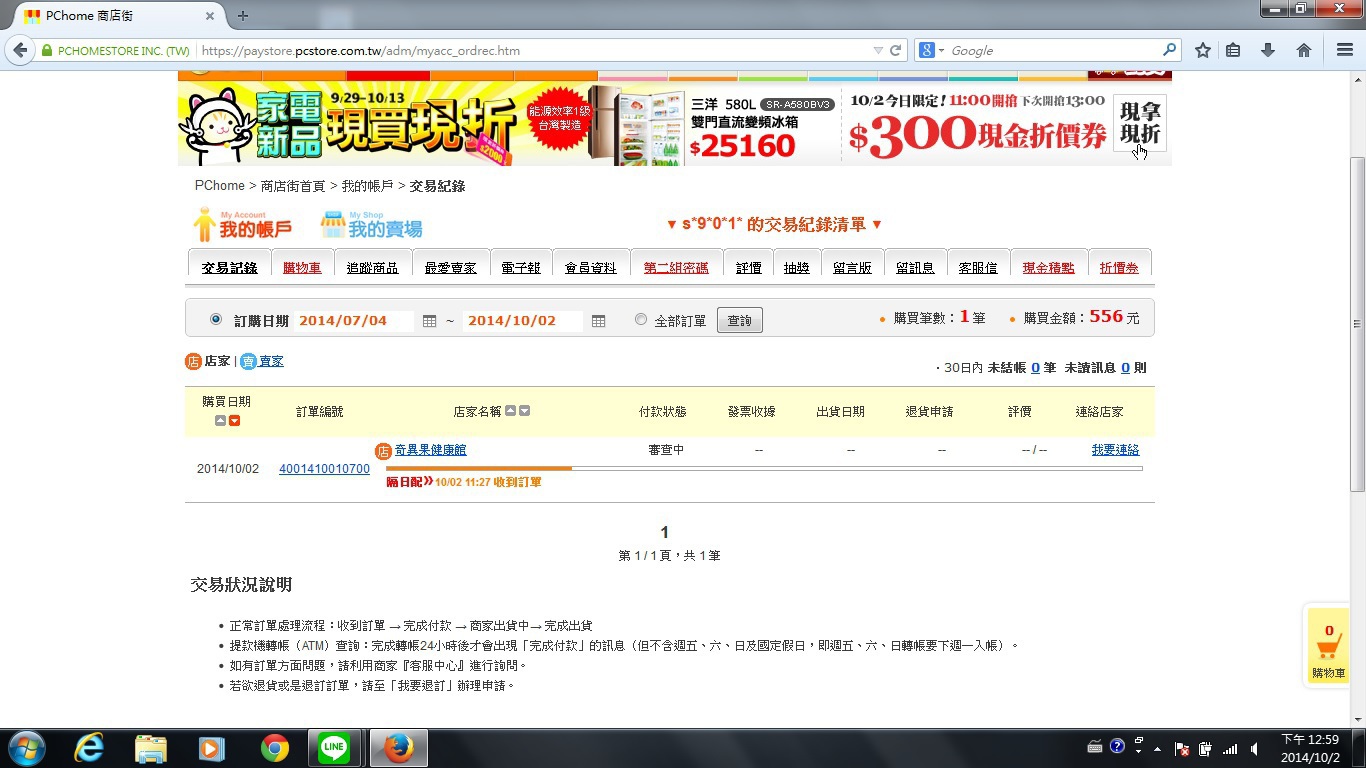Click the 現拿現折 coupon banner button
The width and height of the screenshot is (1366, 768).
[x=1139, y=123]
